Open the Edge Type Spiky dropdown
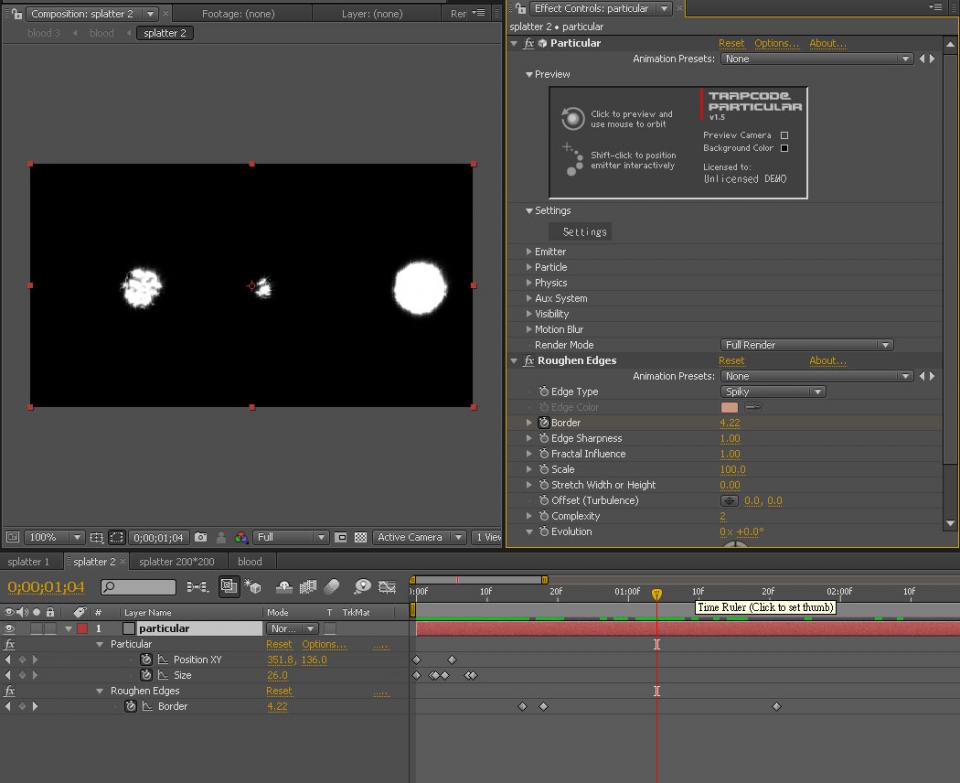Screen dimensions: 960x783 tap(772, 392)
